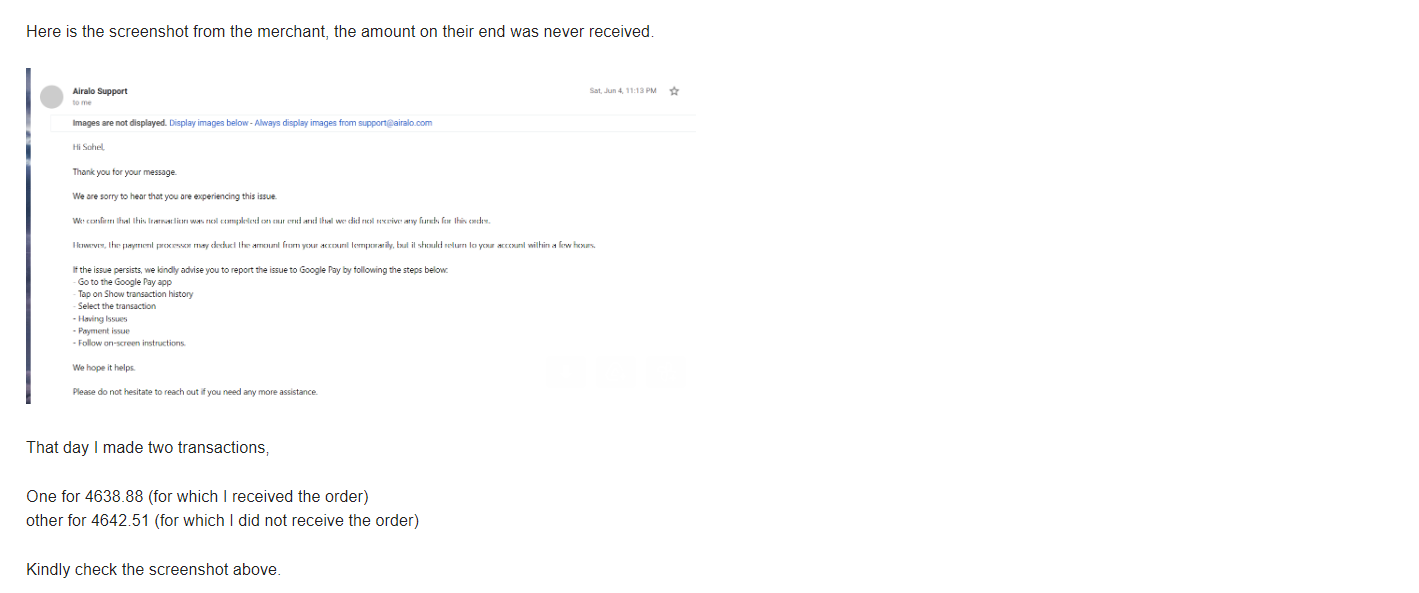This screenshot has width=1419, height=593.
Task: Click the gray sender avatar circle
Action: [51, 96]
